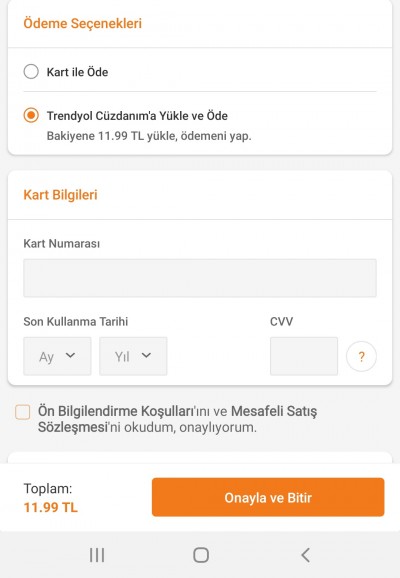
Task: Open the Ay month dropdown
Action: pyautogui.click(x=57, y=356)
